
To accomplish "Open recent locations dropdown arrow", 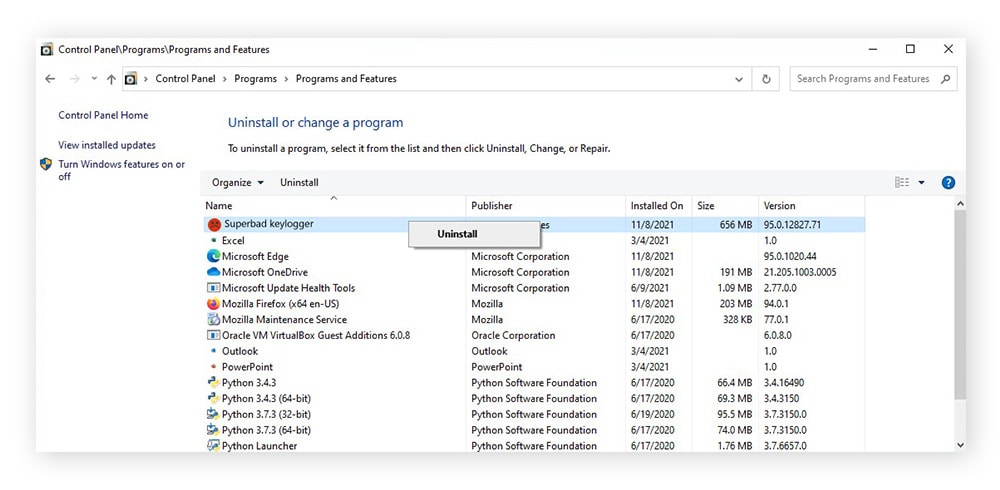I will 94,79.
